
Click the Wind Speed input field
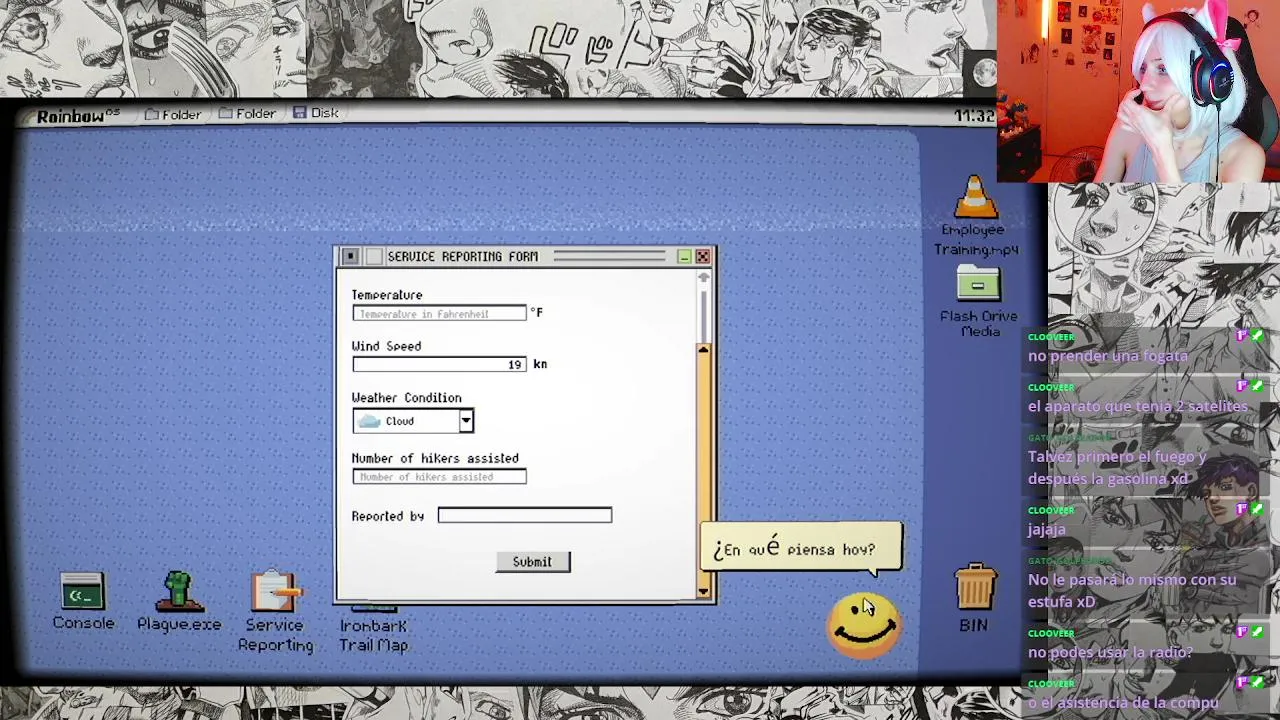point(439,364)
